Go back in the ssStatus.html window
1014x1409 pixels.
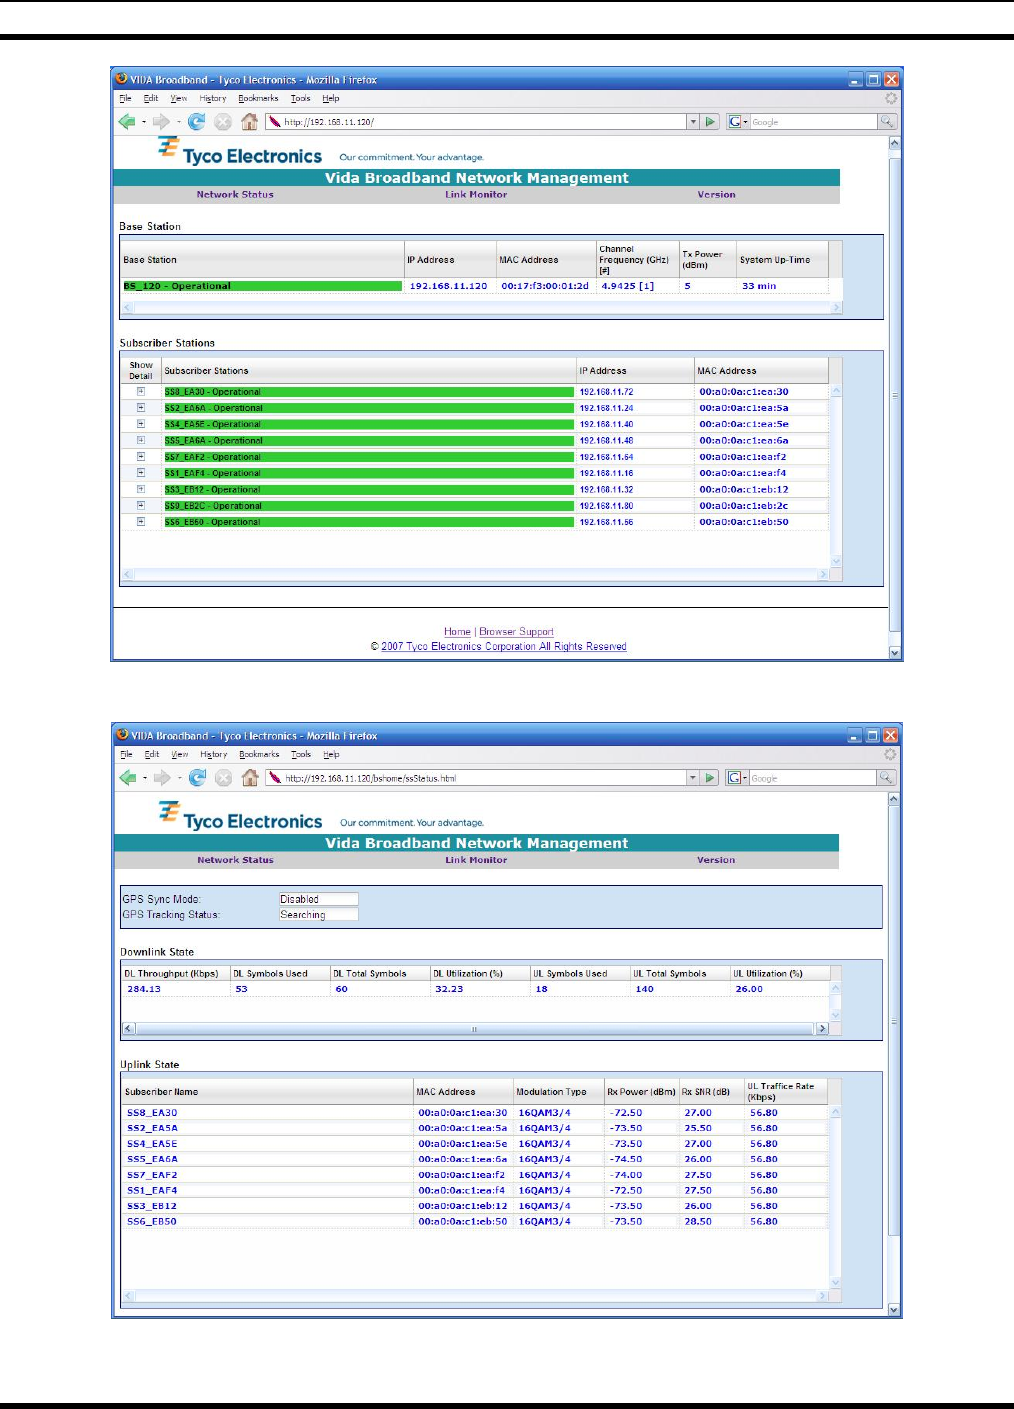click(128, 777)
